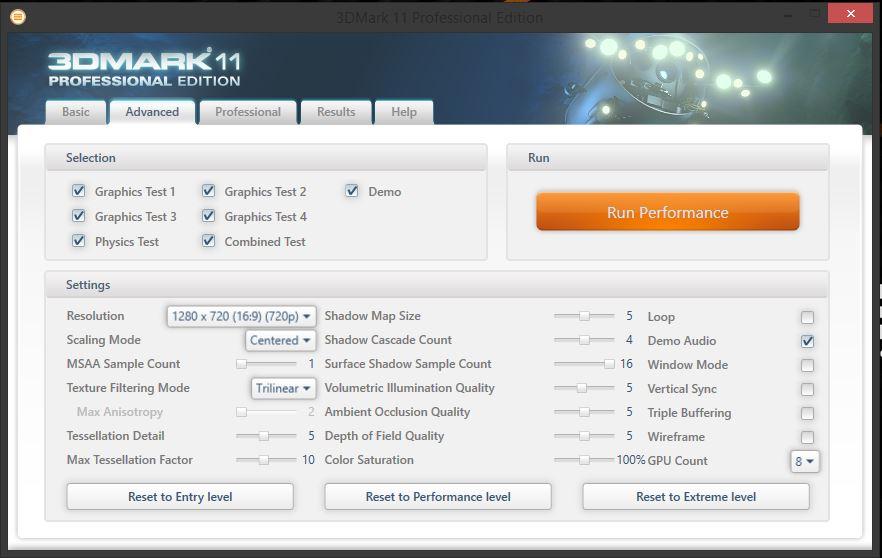Open the GPU Count dropdown
This screenshot has width=882, height=558.
tap(805, 461)
